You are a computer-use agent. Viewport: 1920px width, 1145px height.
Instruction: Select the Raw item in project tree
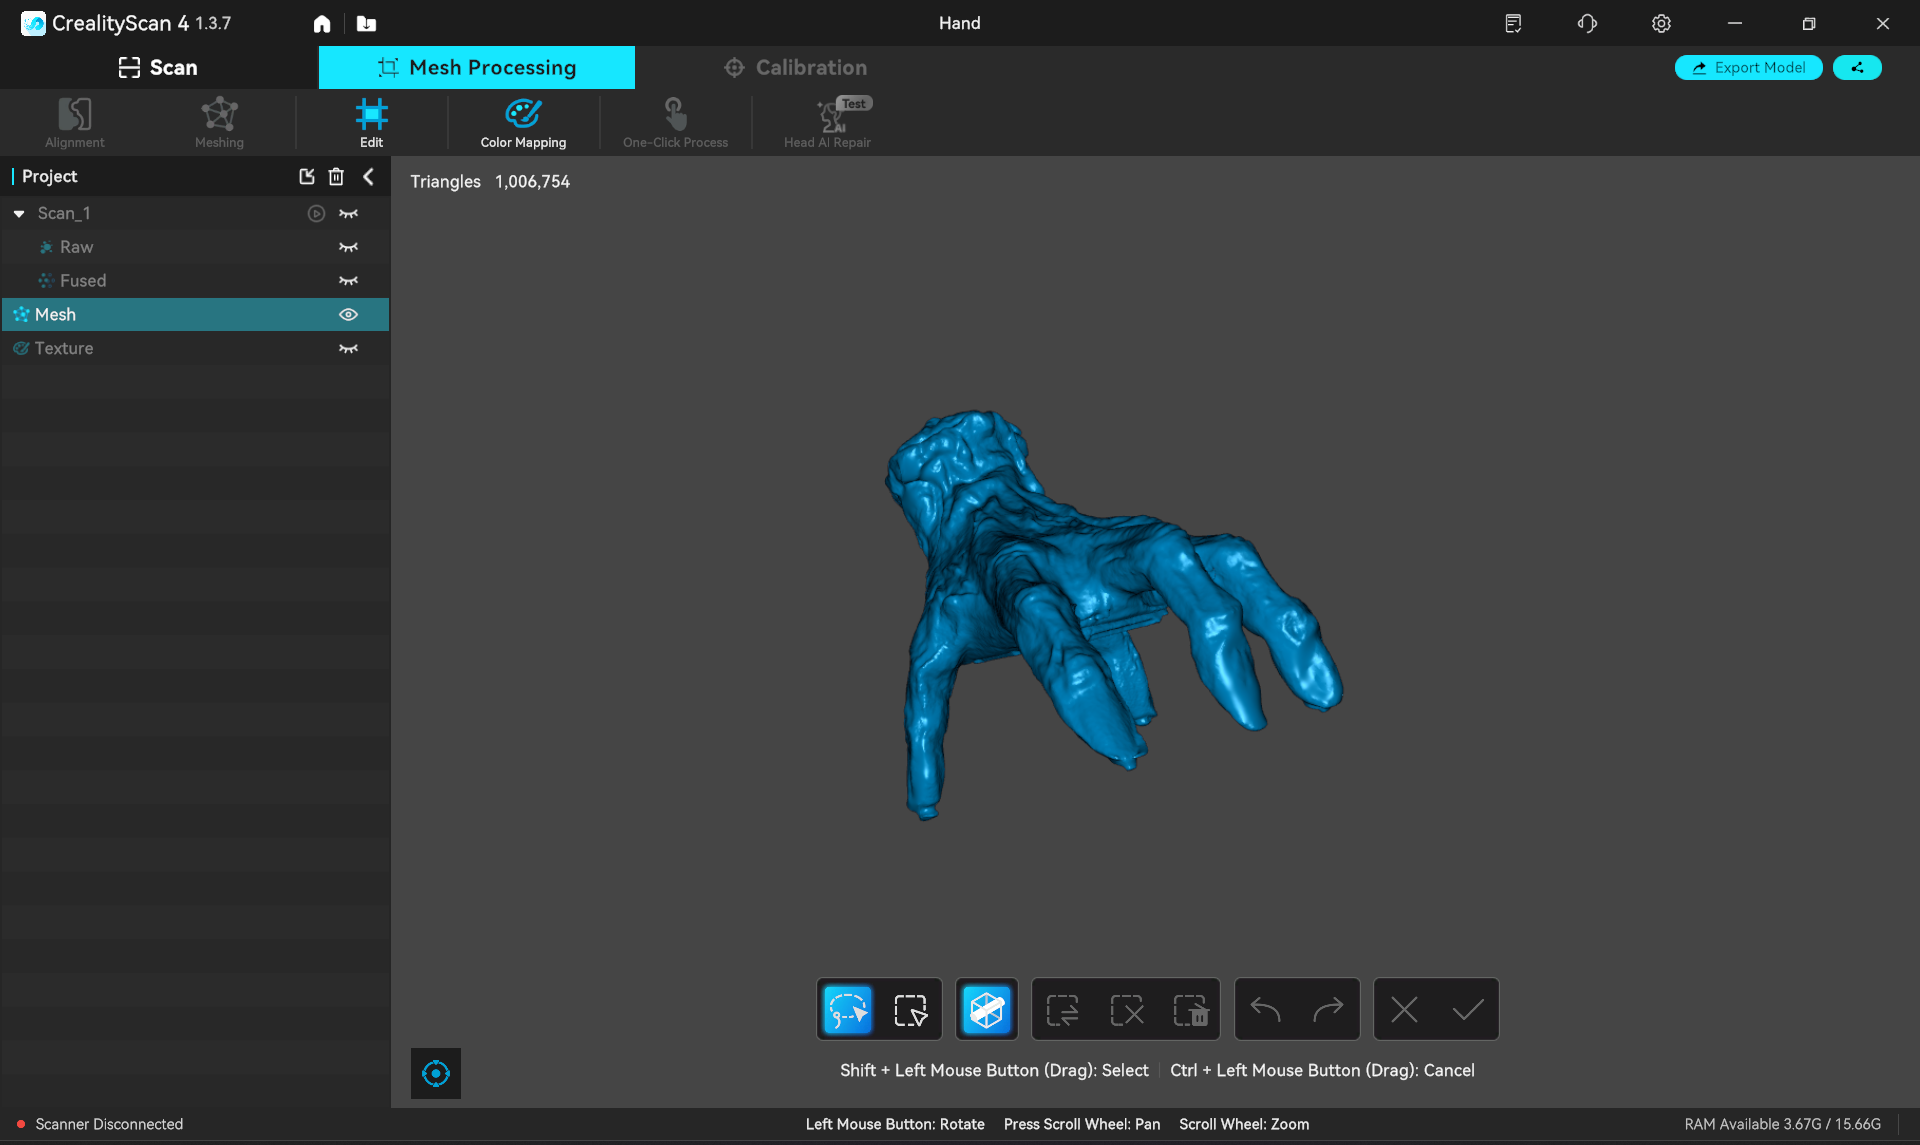coord(76,247)
